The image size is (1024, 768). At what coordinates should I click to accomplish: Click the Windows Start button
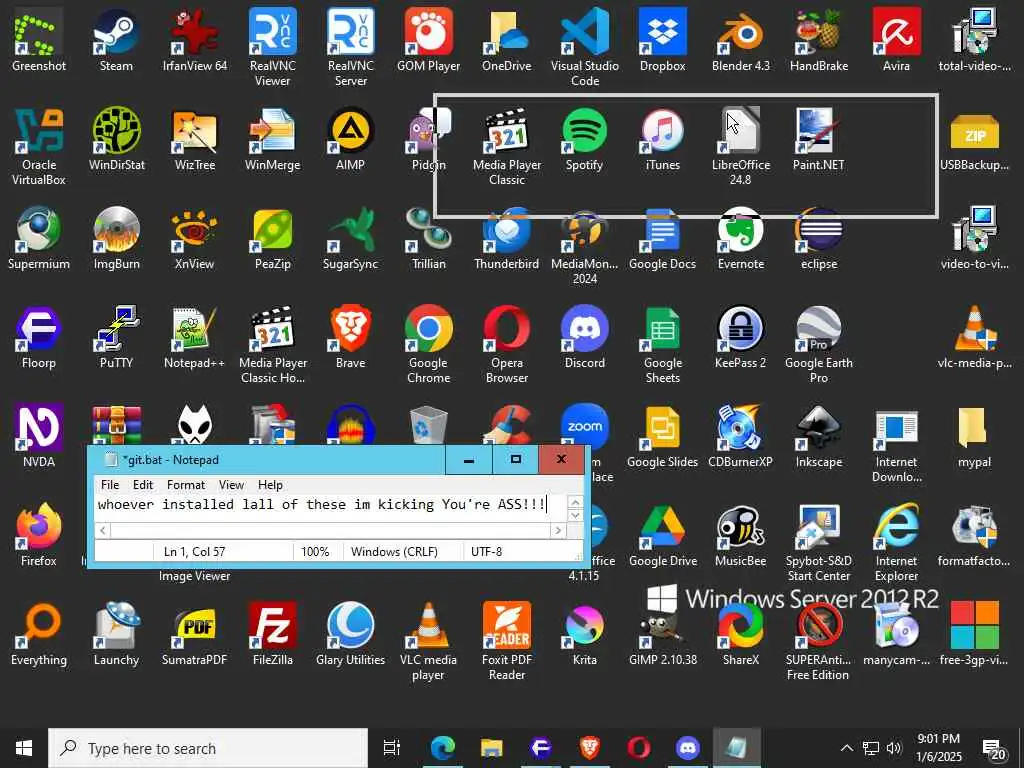[24, 748]
